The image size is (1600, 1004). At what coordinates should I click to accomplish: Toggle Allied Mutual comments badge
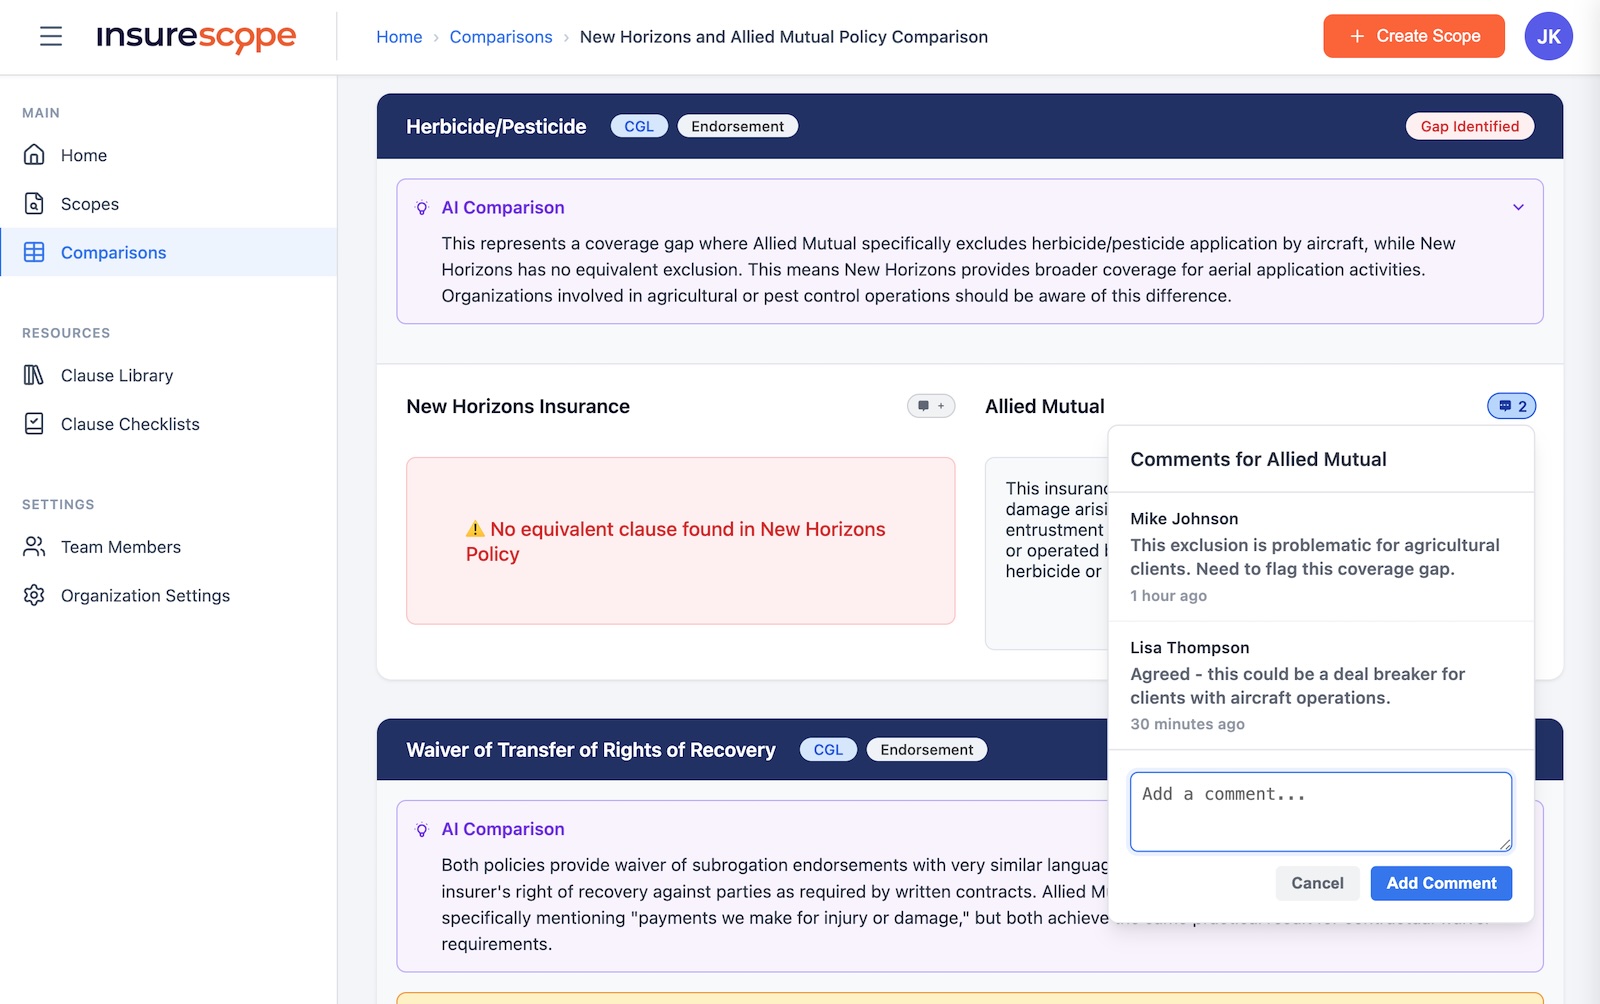(1511, 406)
